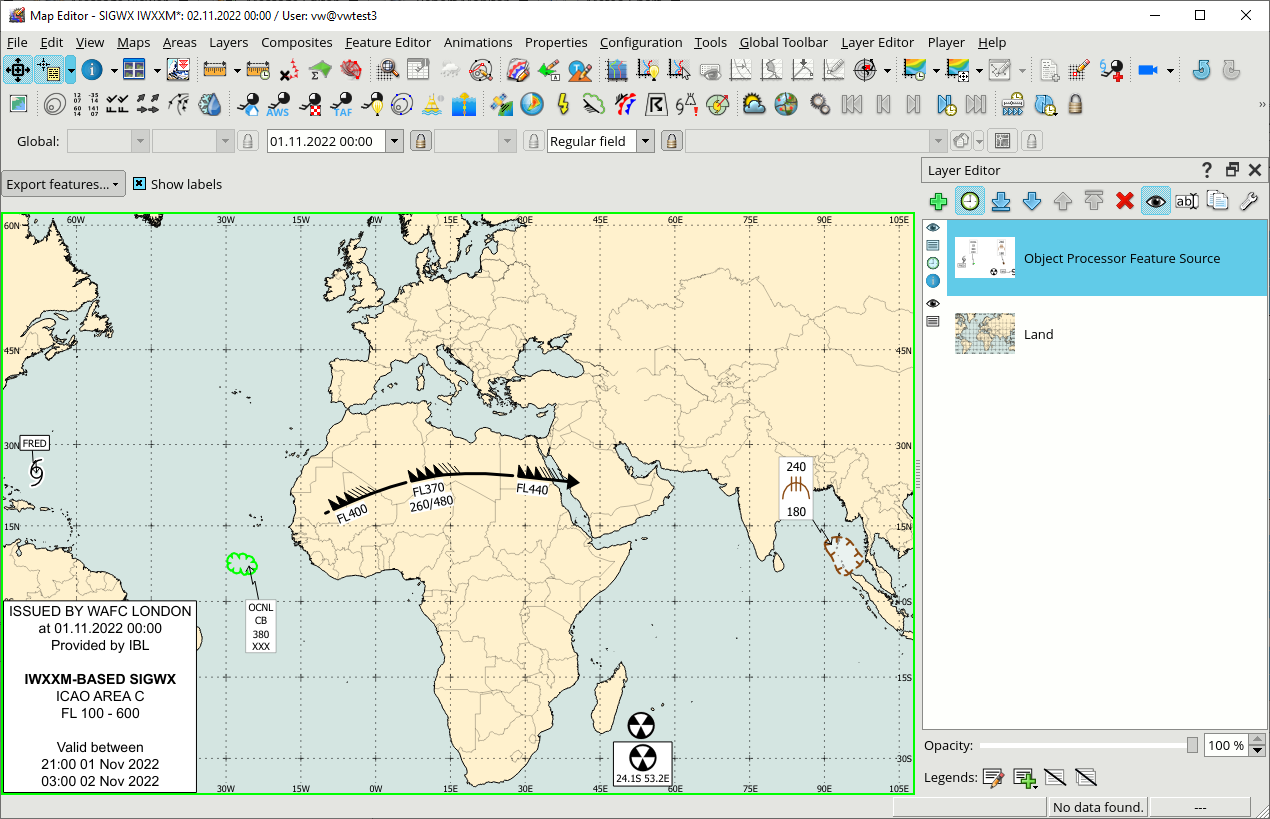Click the blue info icon in toolbar

92,70
